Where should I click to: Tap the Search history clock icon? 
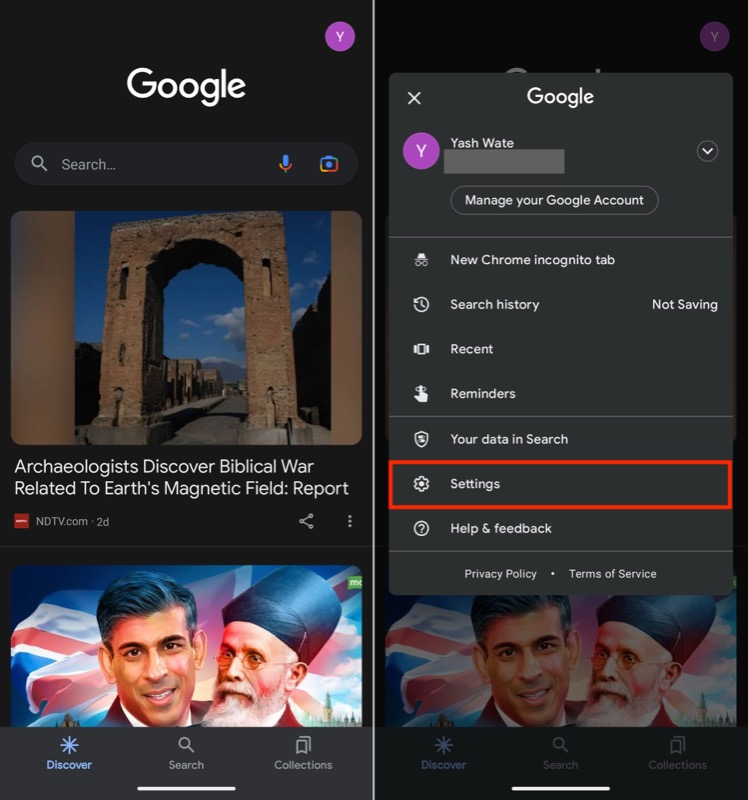(421, 305)
